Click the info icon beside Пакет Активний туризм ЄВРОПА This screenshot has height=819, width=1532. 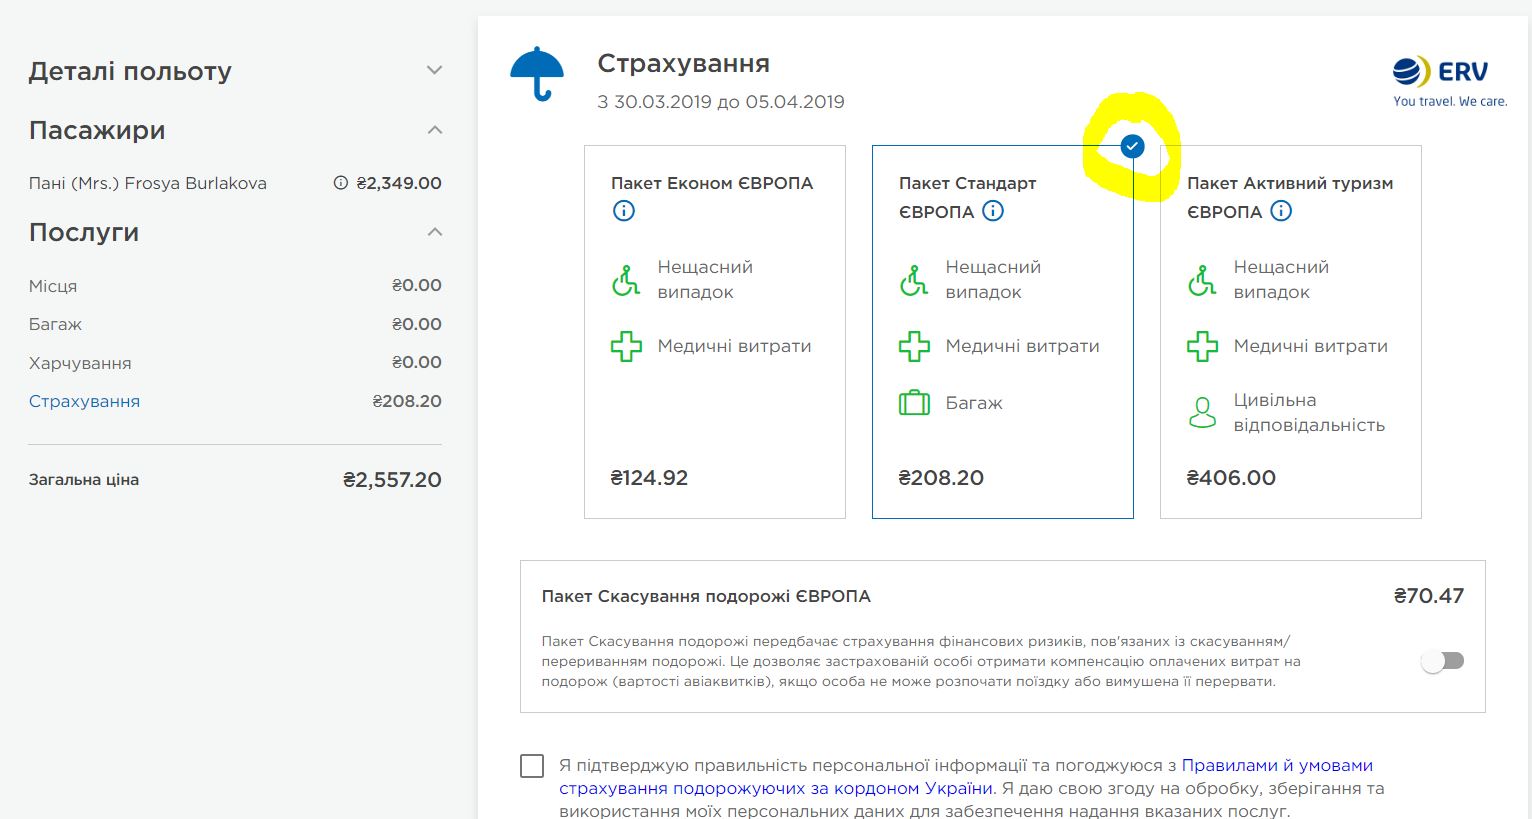click(x=1281, y=211)
